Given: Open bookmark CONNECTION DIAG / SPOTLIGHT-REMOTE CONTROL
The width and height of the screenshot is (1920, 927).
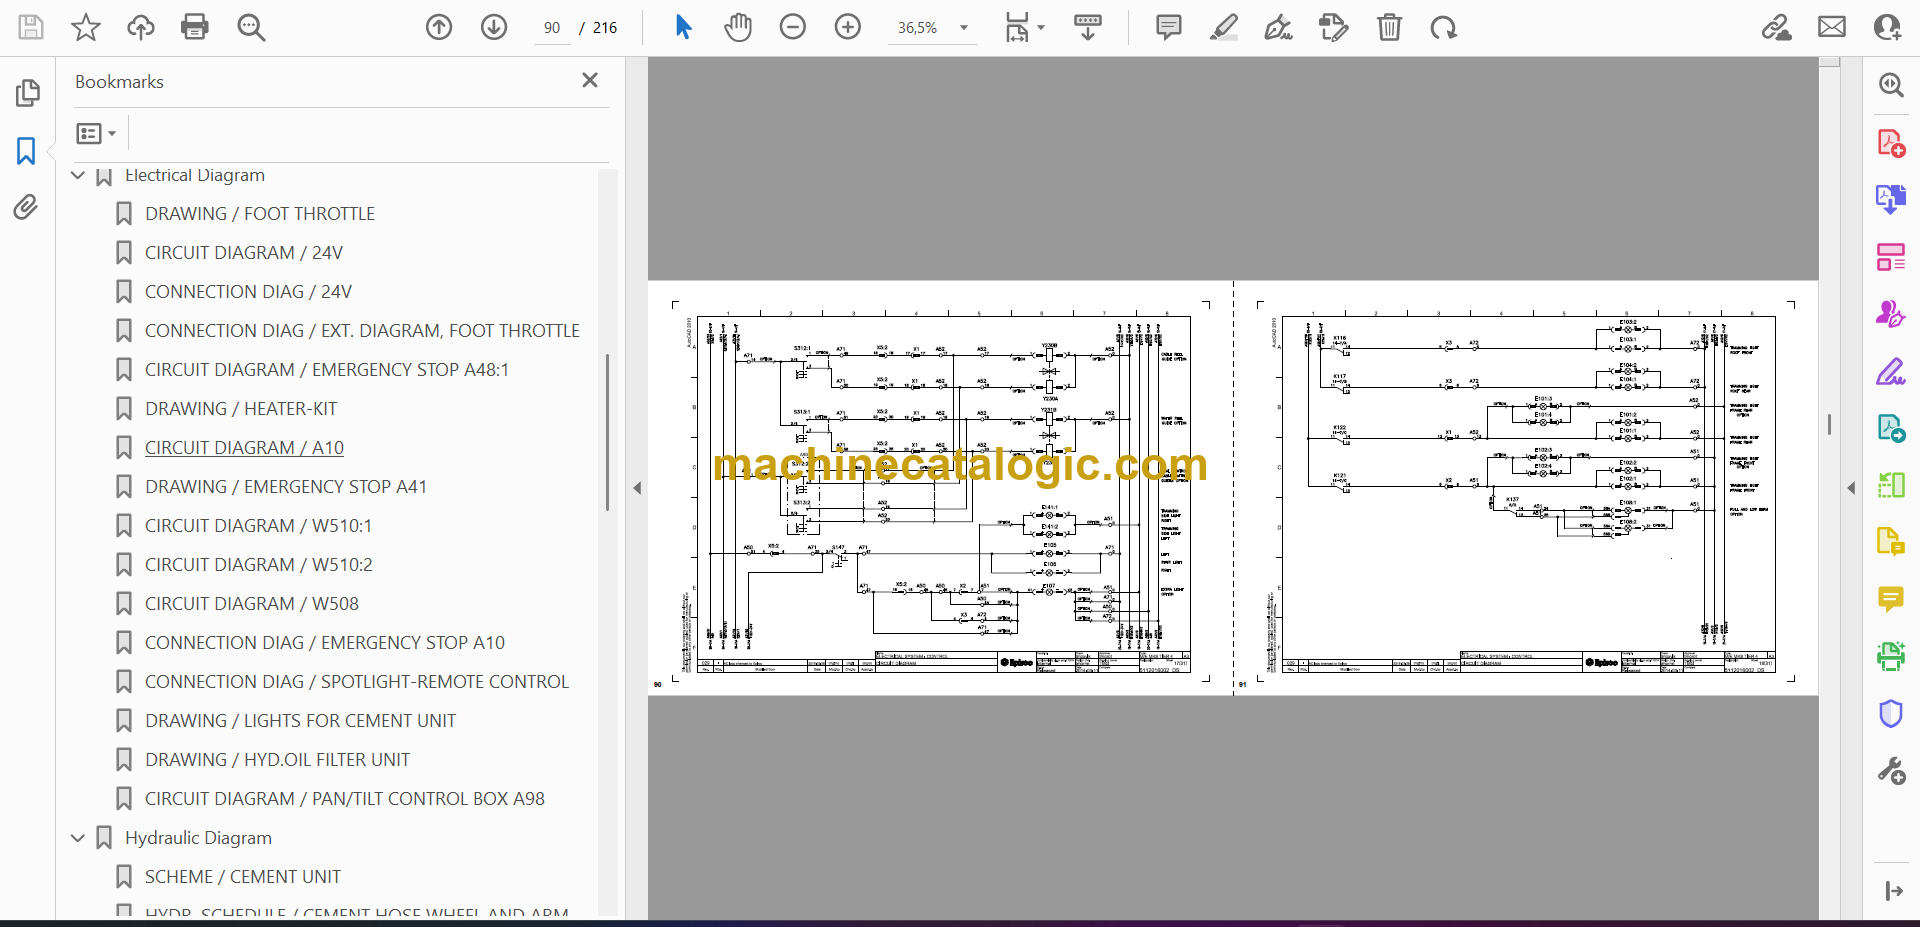Looking at the screenshot, I should coord(357,682).
